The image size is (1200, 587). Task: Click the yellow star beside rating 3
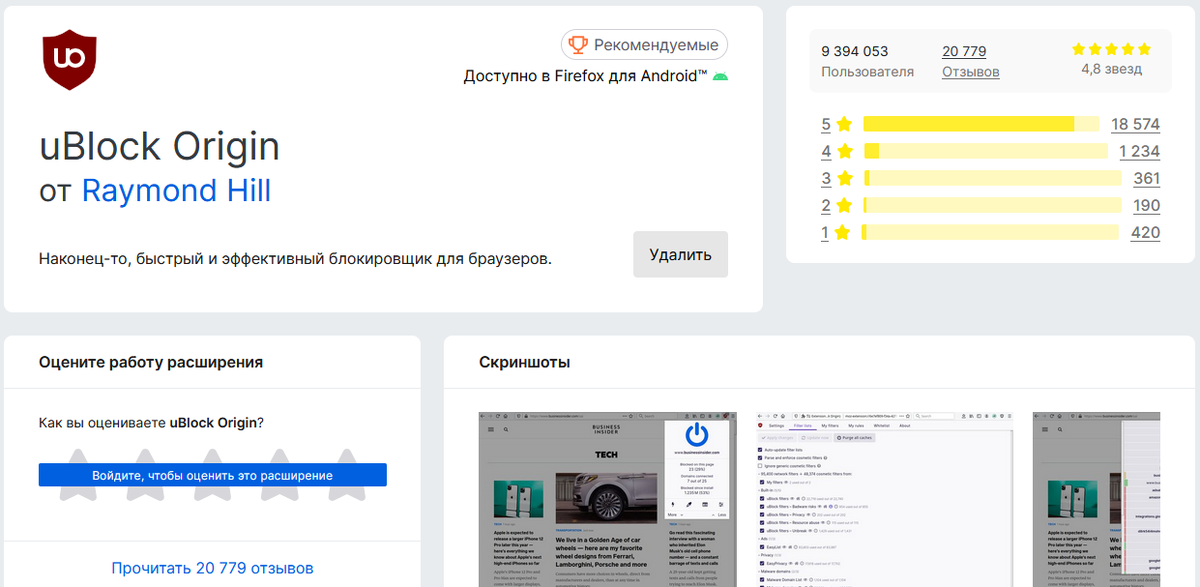(844, 178)
